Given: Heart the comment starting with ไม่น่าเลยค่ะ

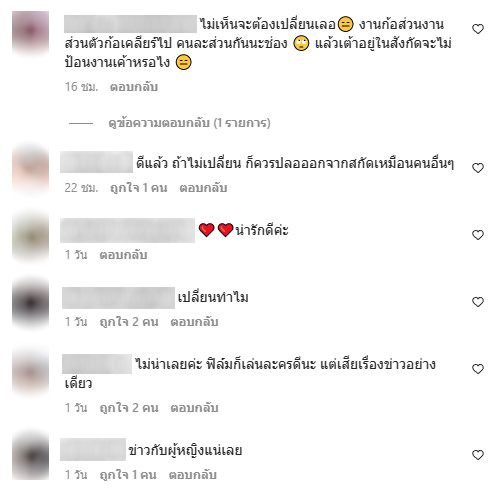Looking at the screenshot, I should click(478, 369).
